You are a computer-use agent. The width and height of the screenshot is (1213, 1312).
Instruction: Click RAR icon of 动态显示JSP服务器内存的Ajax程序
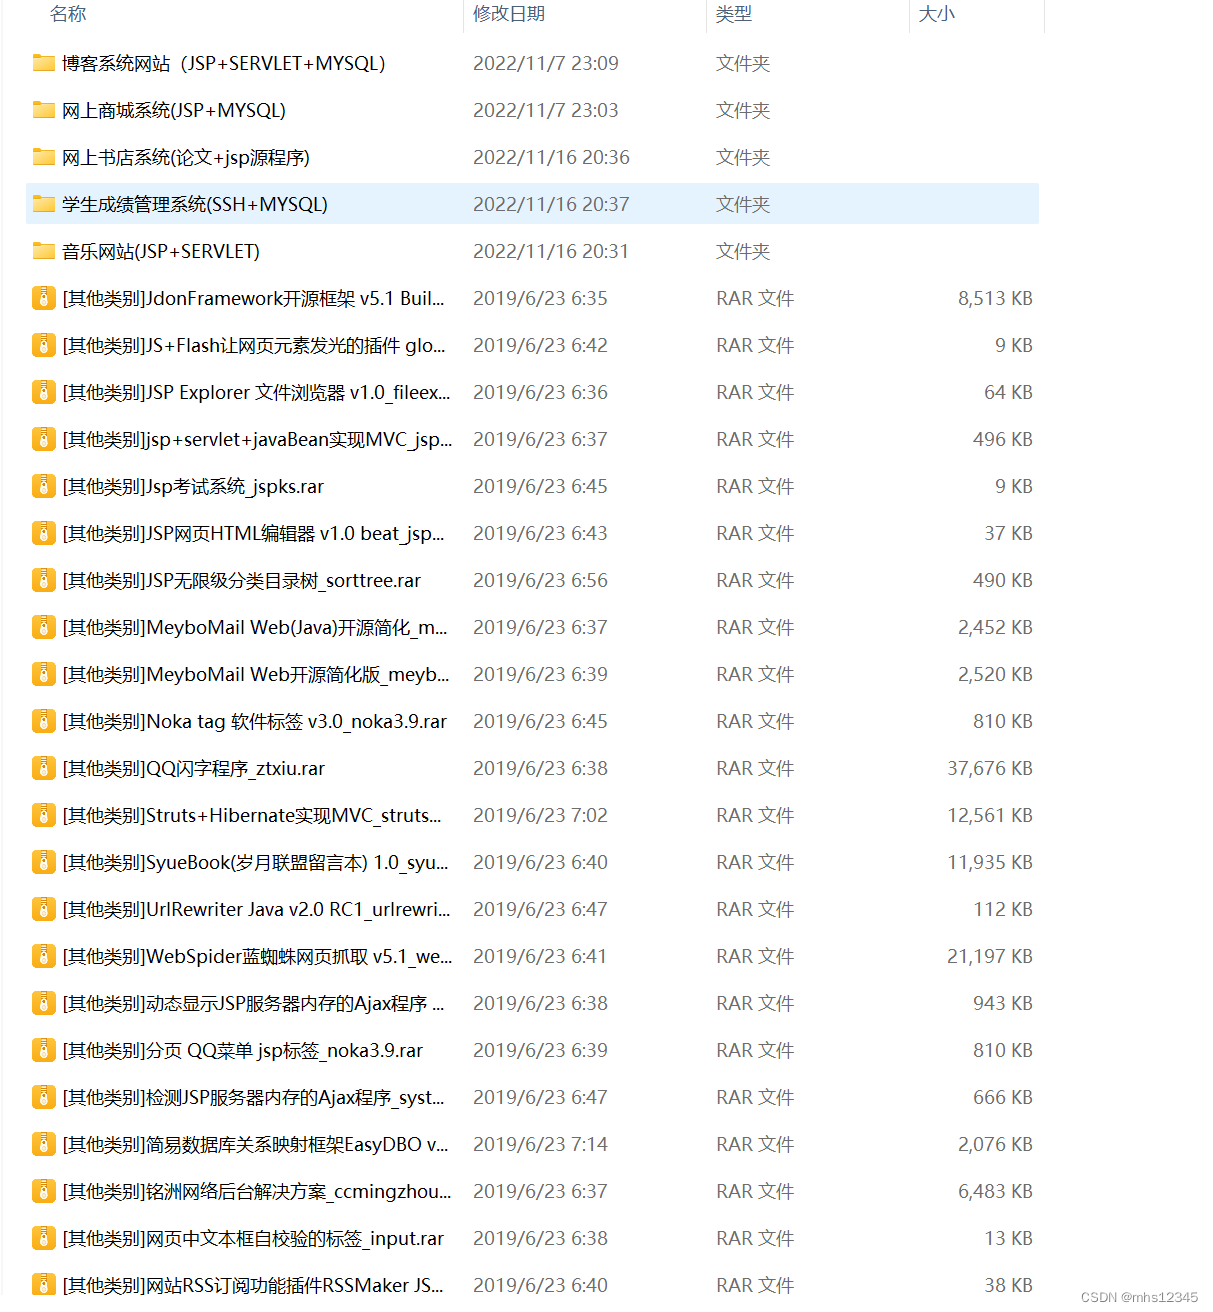(44, 1003)
